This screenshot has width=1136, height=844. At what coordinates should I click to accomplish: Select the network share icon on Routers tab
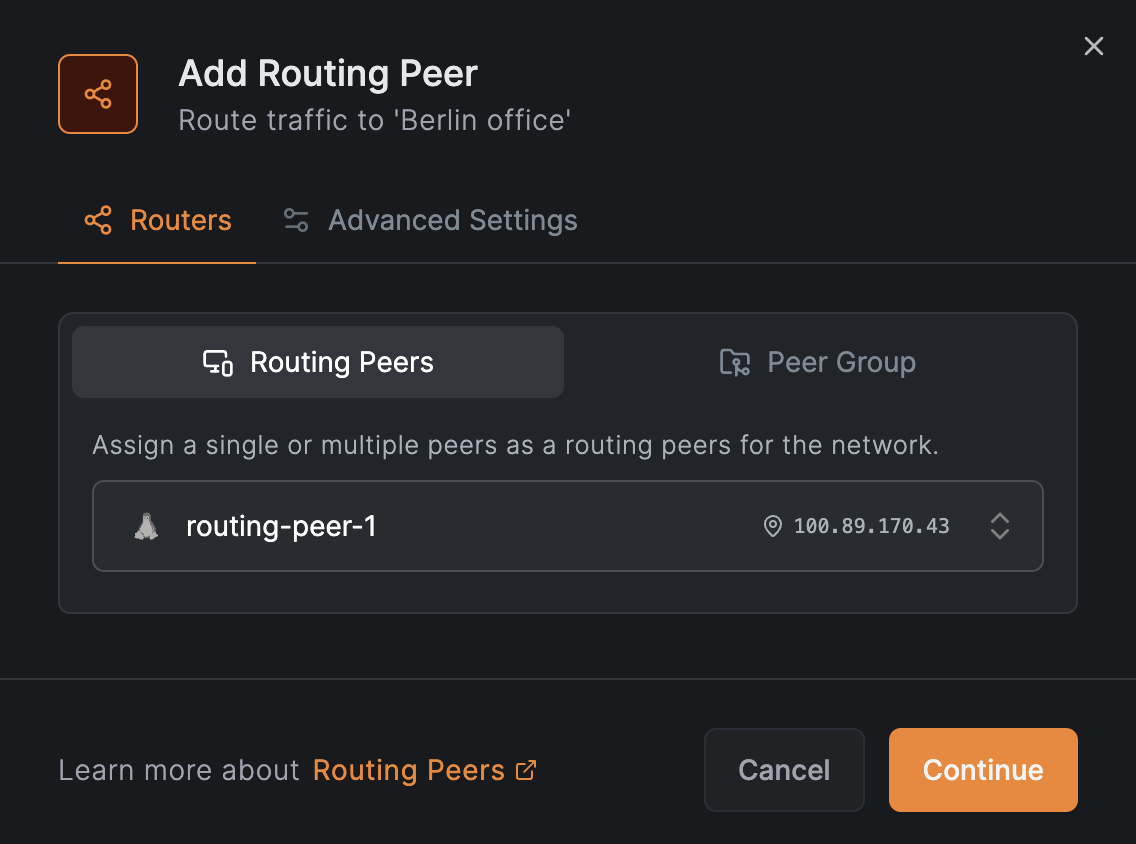(x=98, y=220)
